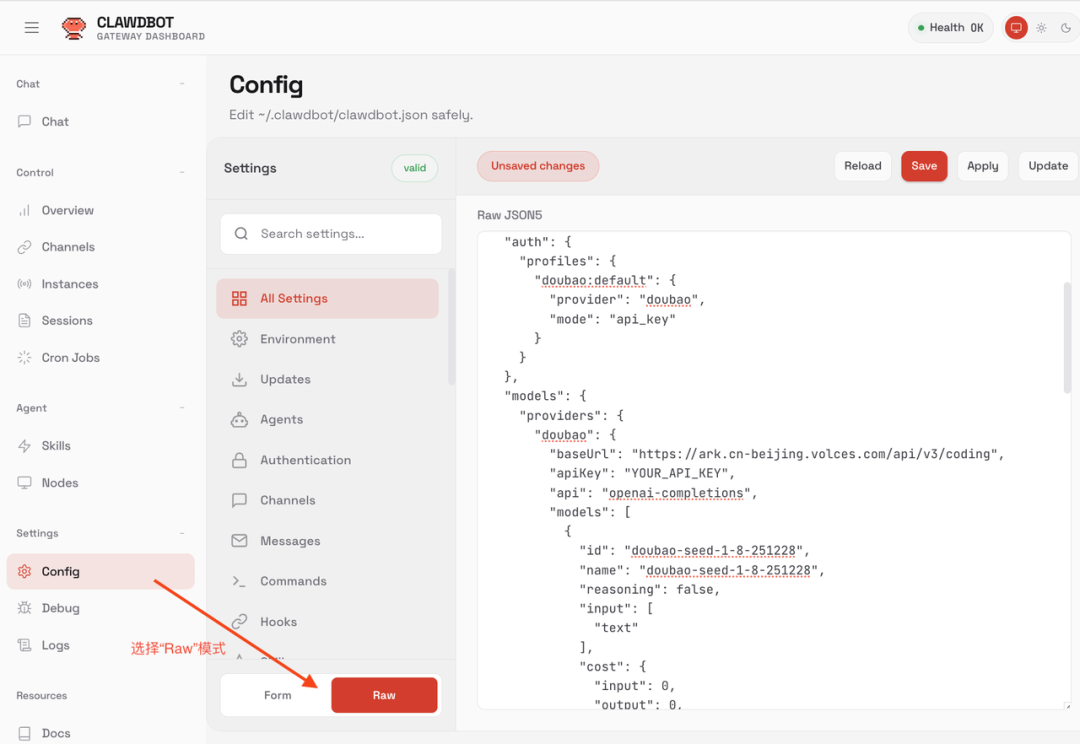Click the Chat speech bubble icon
Screen dimensions: 1080x744
24,121
